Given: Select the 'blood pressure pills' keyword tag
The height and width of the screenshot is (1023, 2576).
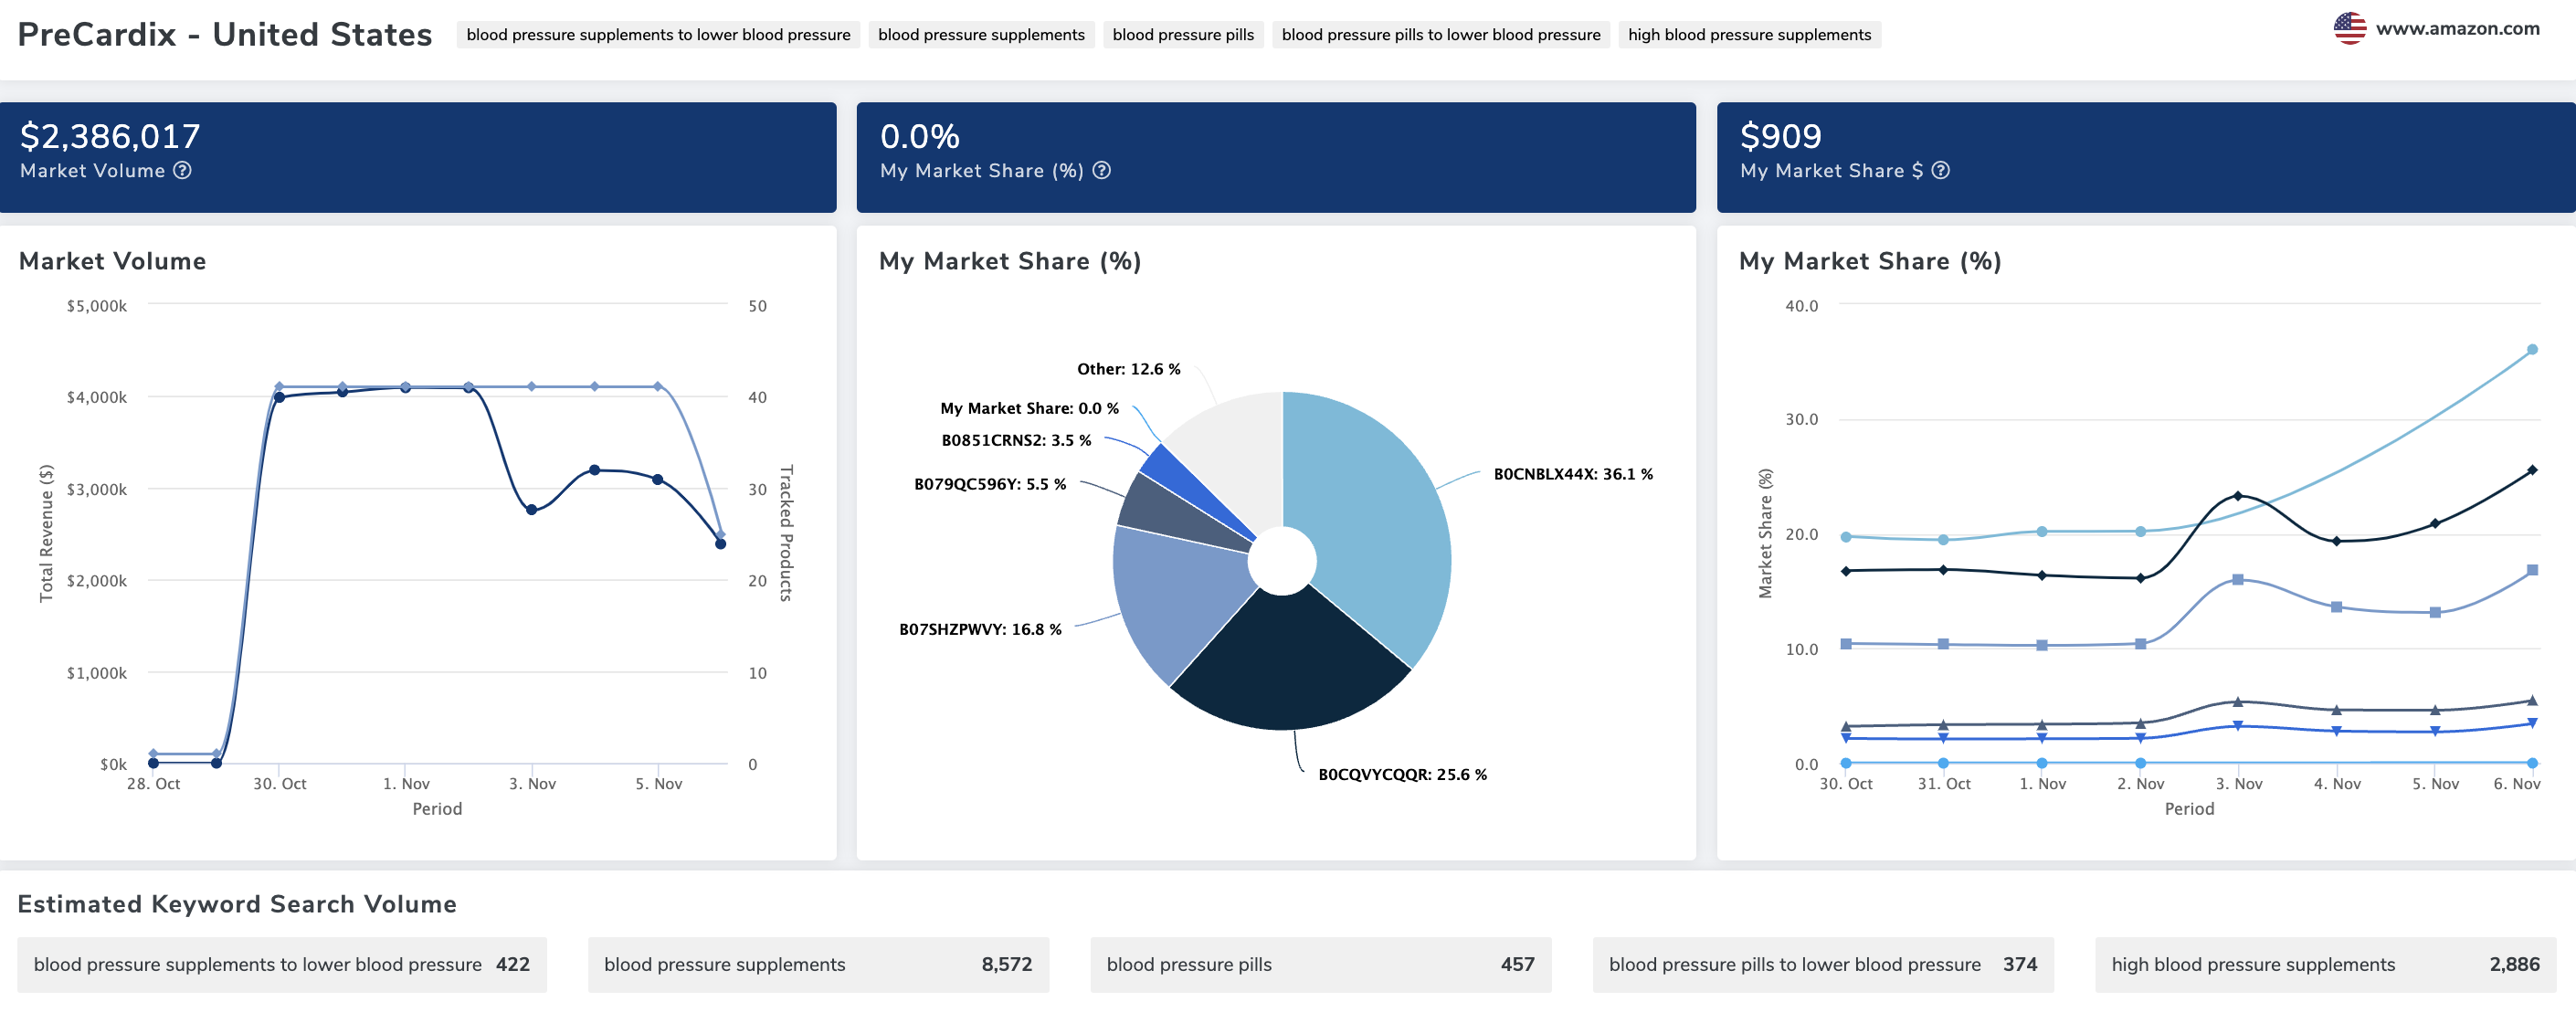Looking at the screenshot, I should tap(1182, 35).
